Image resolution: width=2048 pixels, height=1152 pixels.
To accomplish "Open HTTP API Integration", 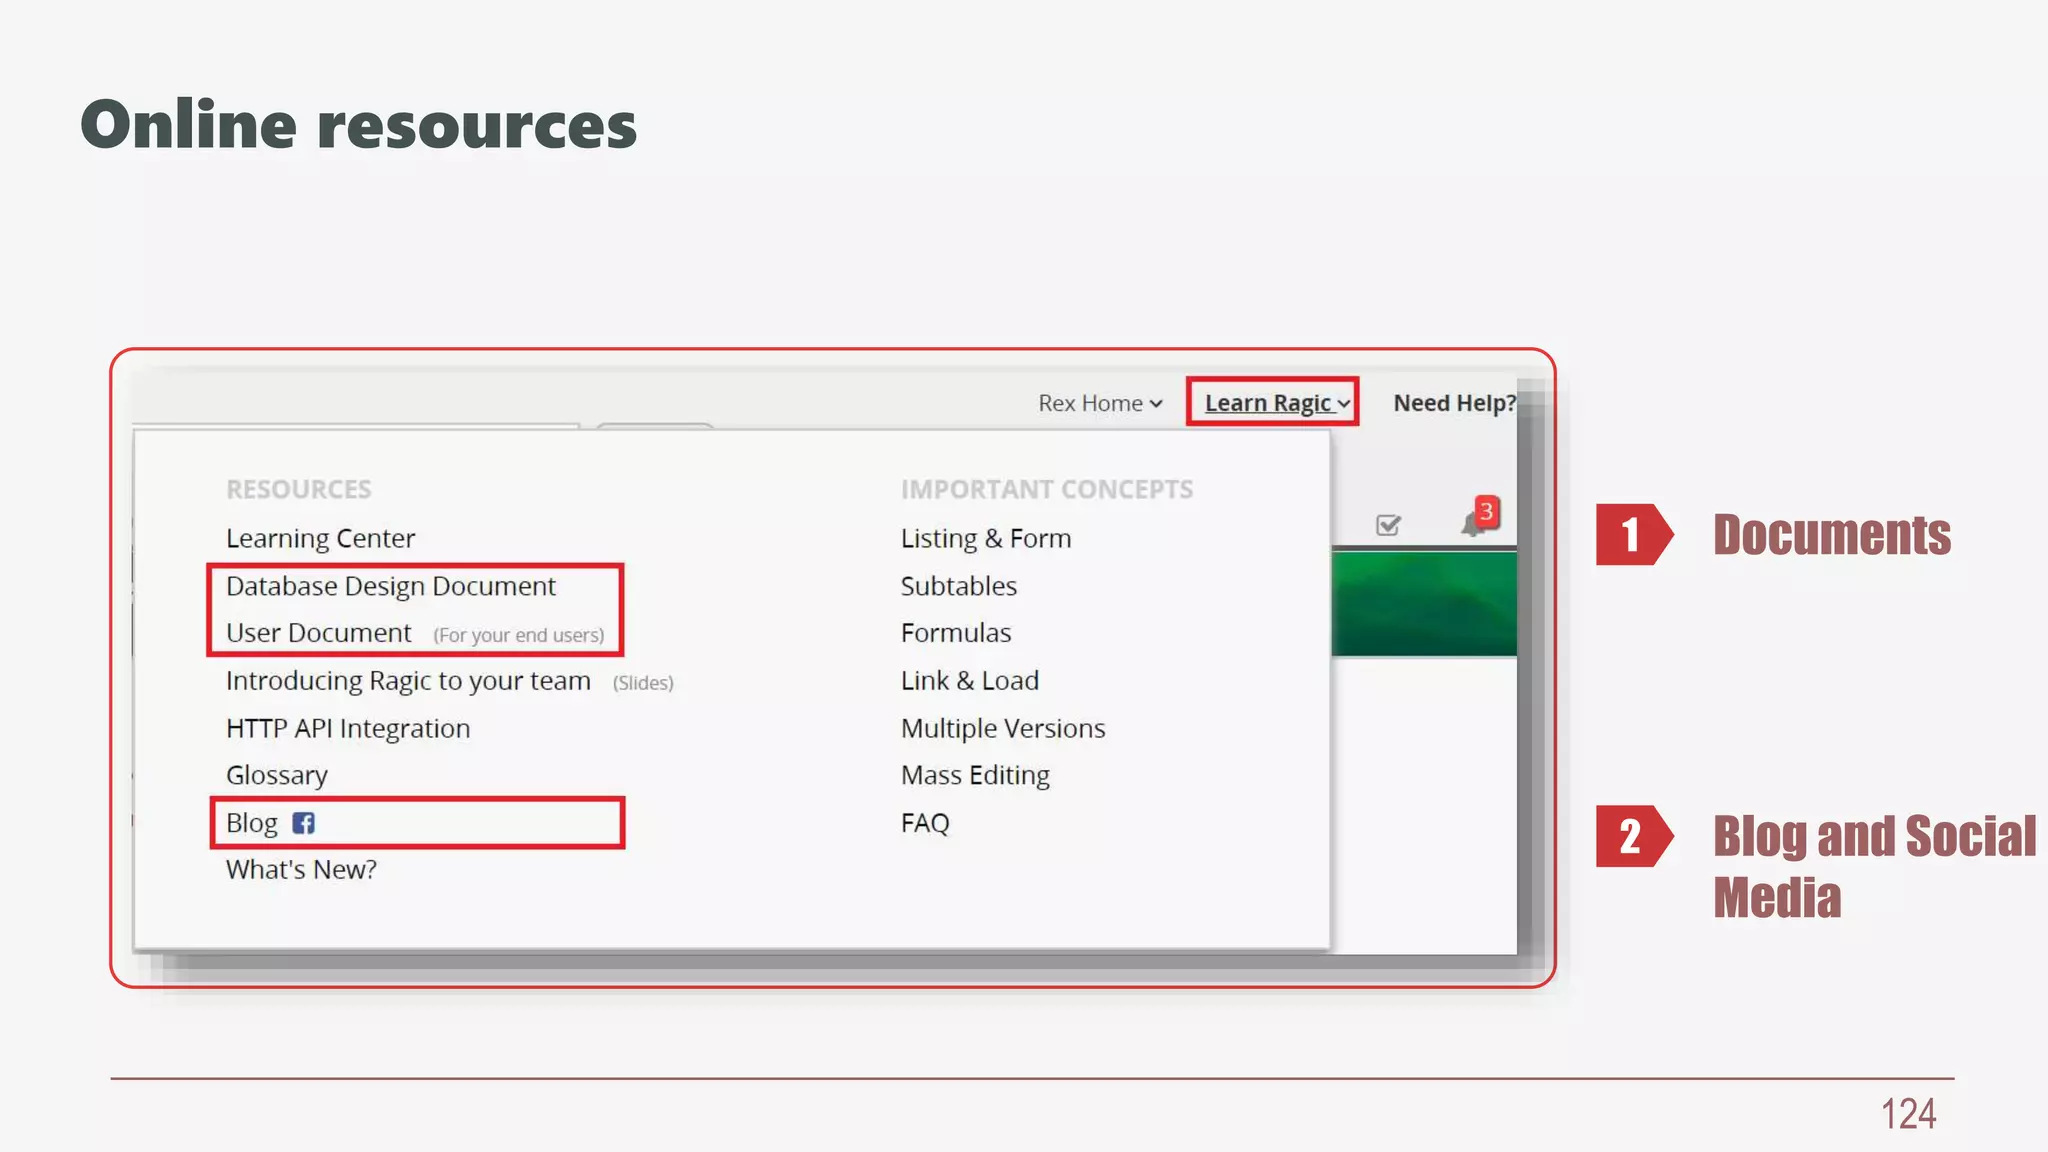I will [348, 728].
